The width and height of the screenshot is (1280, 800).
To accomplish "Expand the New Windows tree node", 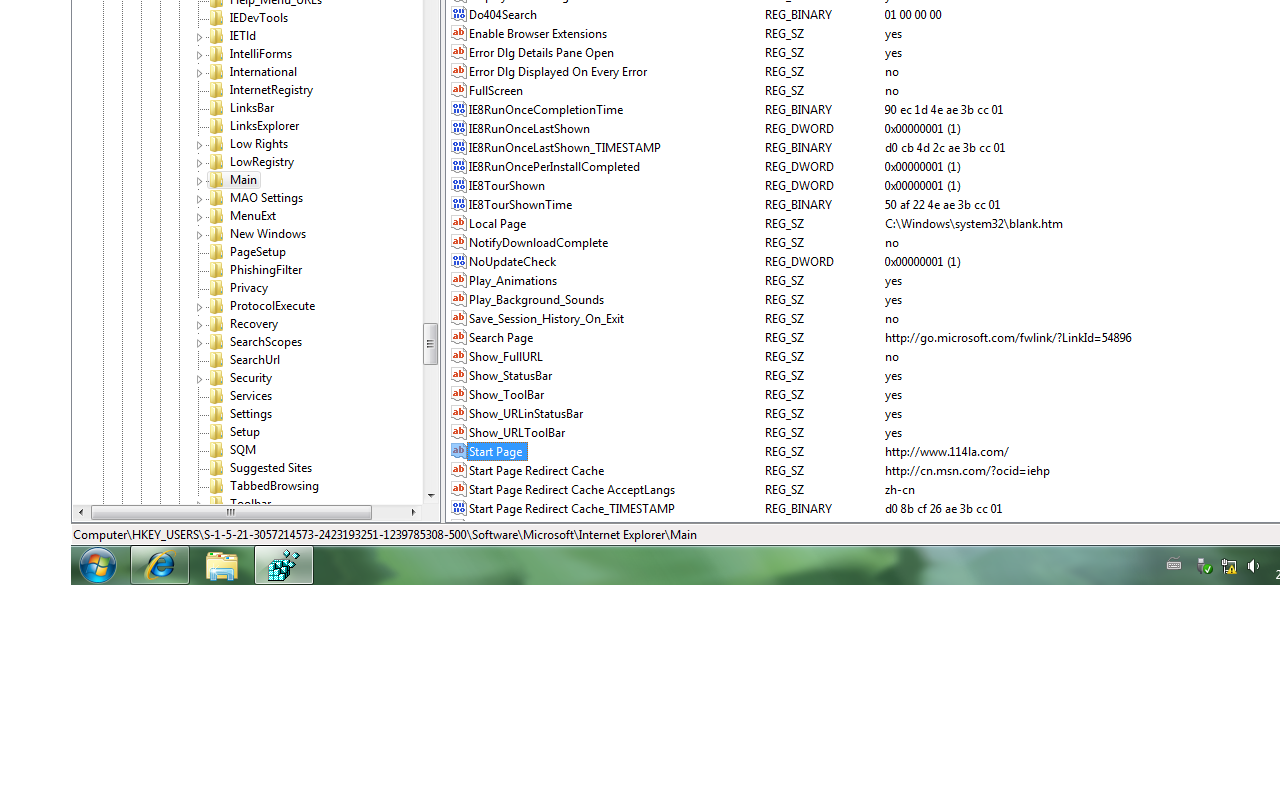I will [x=200, y=235].
